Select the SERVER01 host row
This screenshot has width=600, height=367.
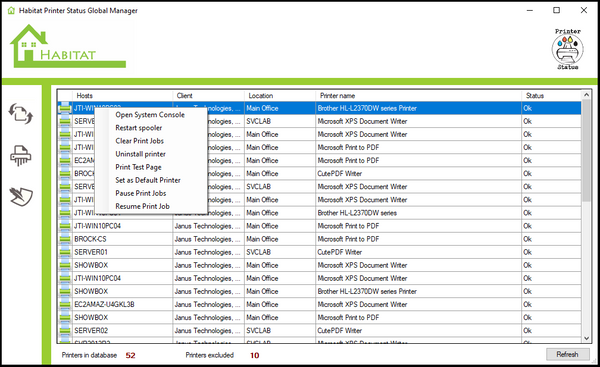tap(320, 252)
